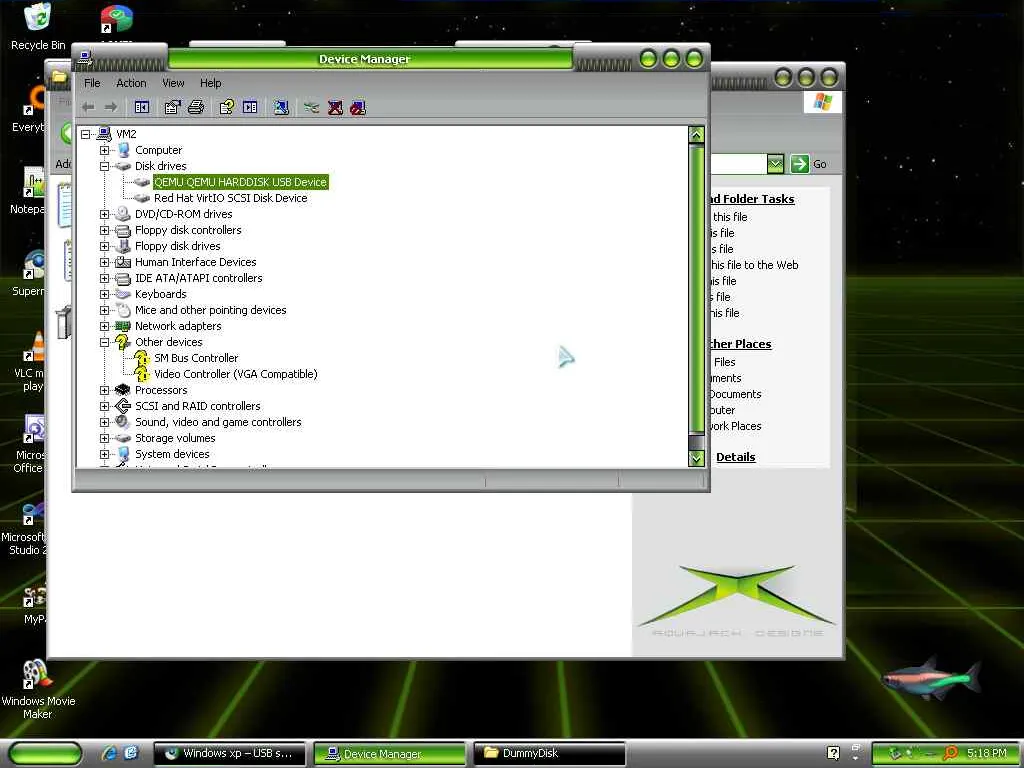Click the 'his file to the Web' task link
The width and height of the screenshot is (1024, 768).
tap(754, 265)
